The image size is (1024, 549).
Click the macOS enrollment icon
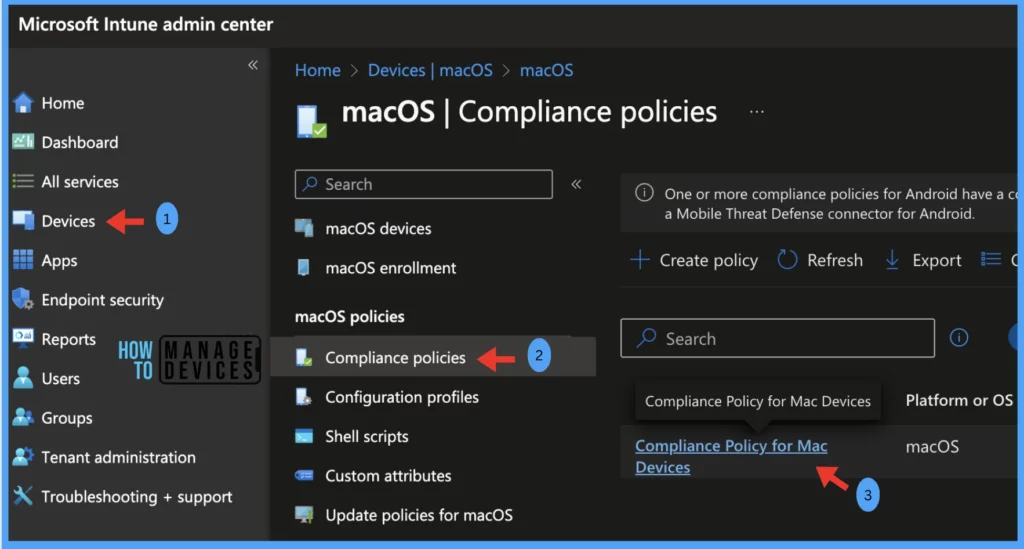(x=304, y=267)
